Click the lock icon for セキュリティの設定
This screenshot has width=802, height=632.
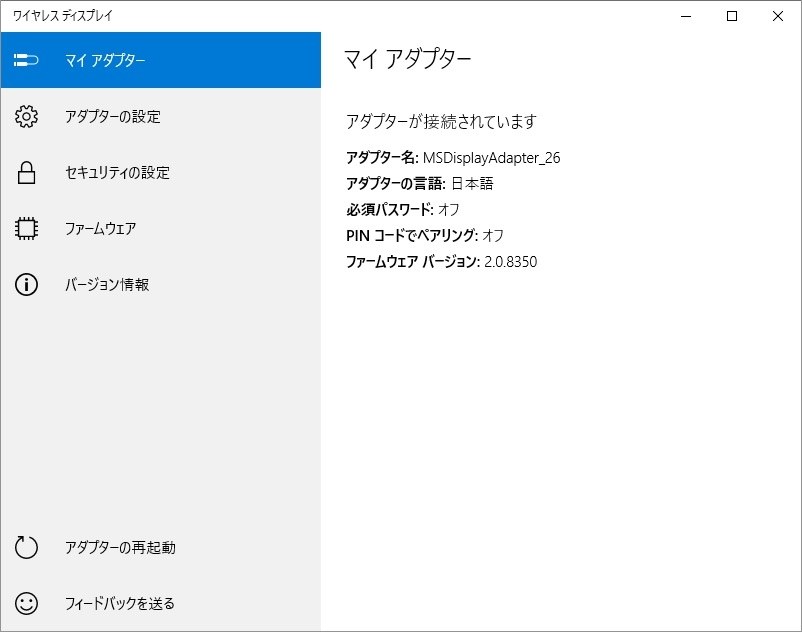(x=27, y=172)
